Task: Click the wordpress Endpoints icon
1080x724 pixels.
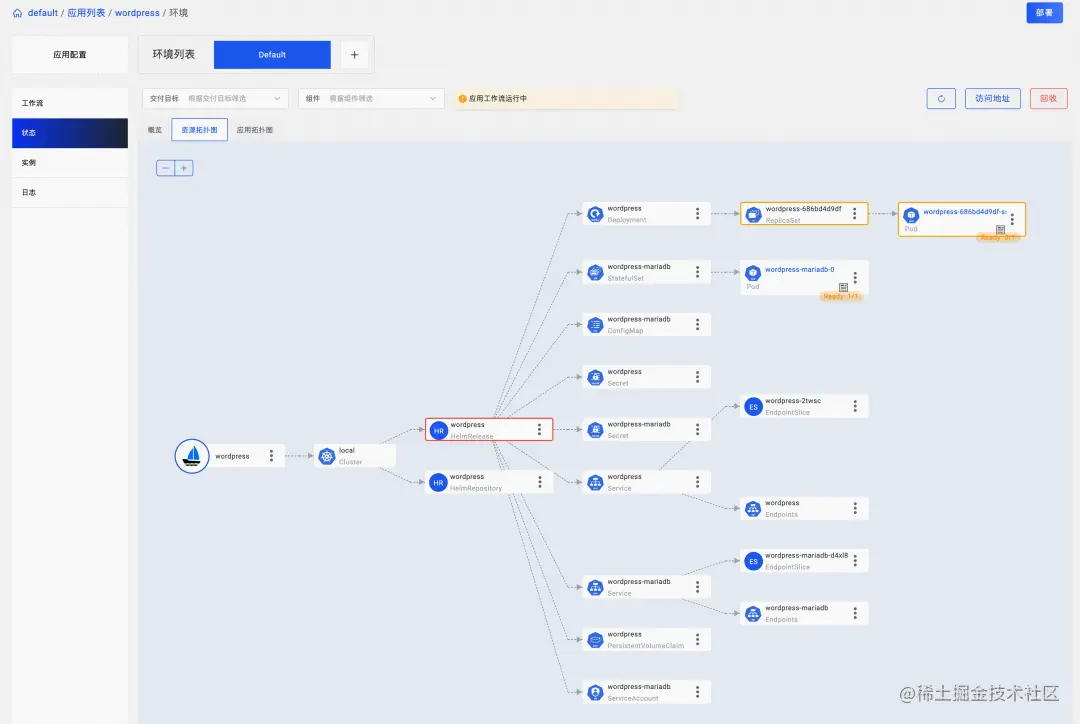Action: pos(753,509)
